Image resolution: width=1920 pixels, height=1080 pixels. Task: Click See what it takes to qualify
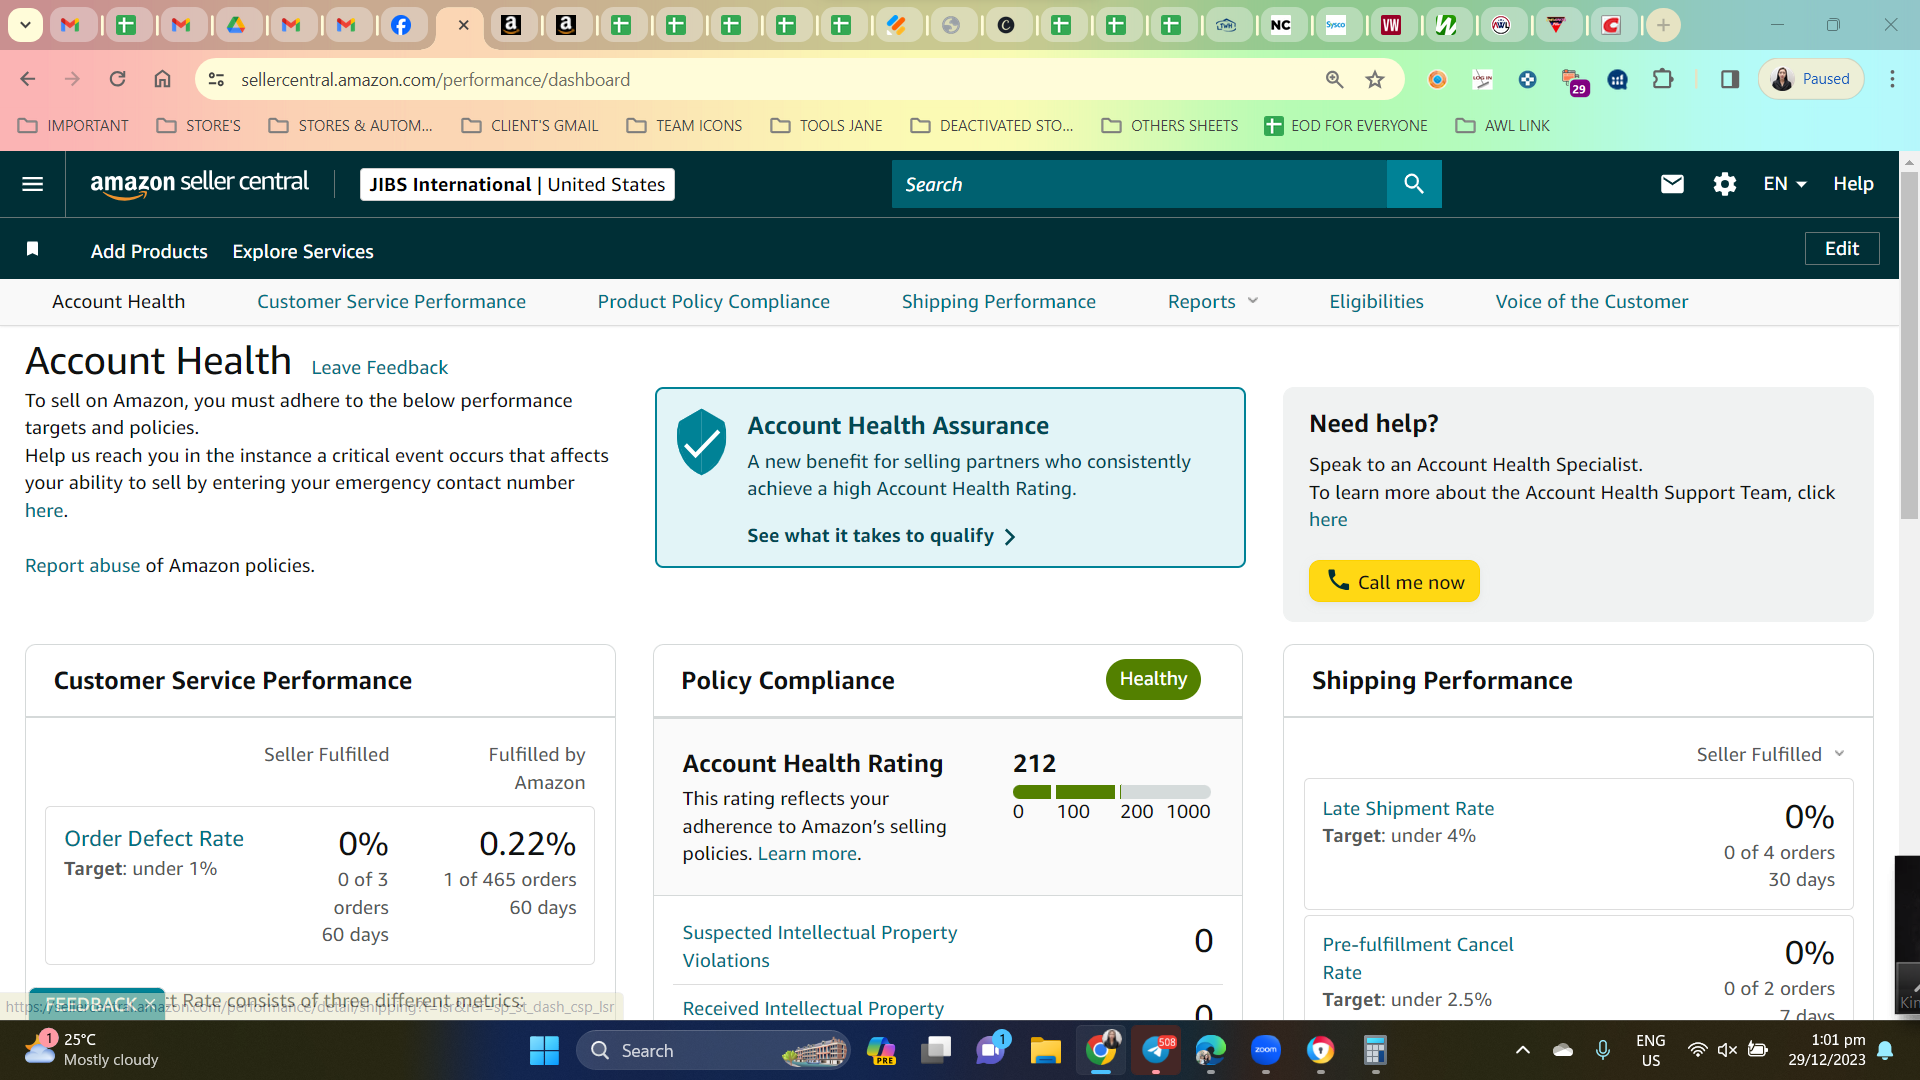click(881, 536)
